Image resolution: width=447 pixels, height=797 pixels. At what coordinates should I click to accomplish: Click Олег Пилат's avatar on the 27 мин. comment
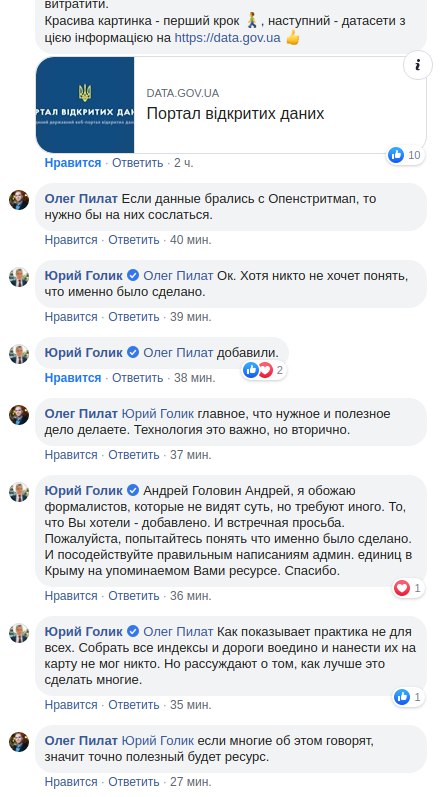click(x=19, y=742)
